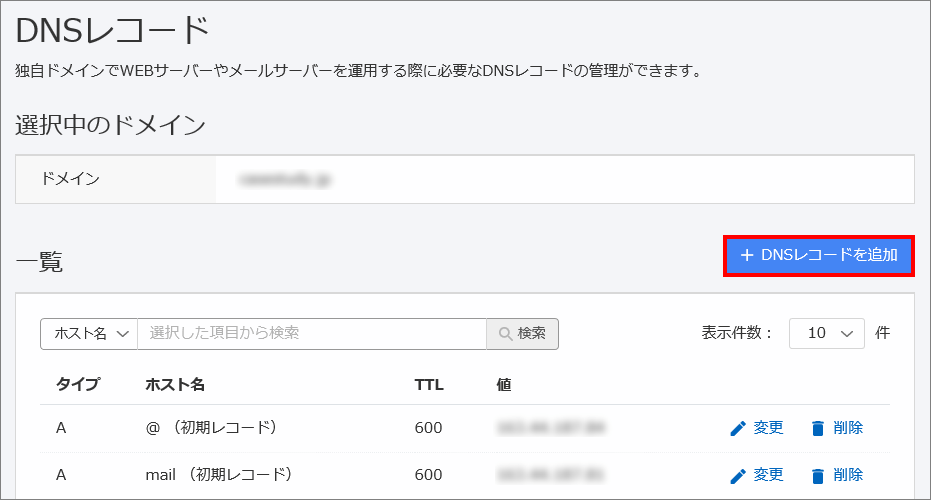
Task: Click the trash icon for the mail record
Action: pos(818,476)
